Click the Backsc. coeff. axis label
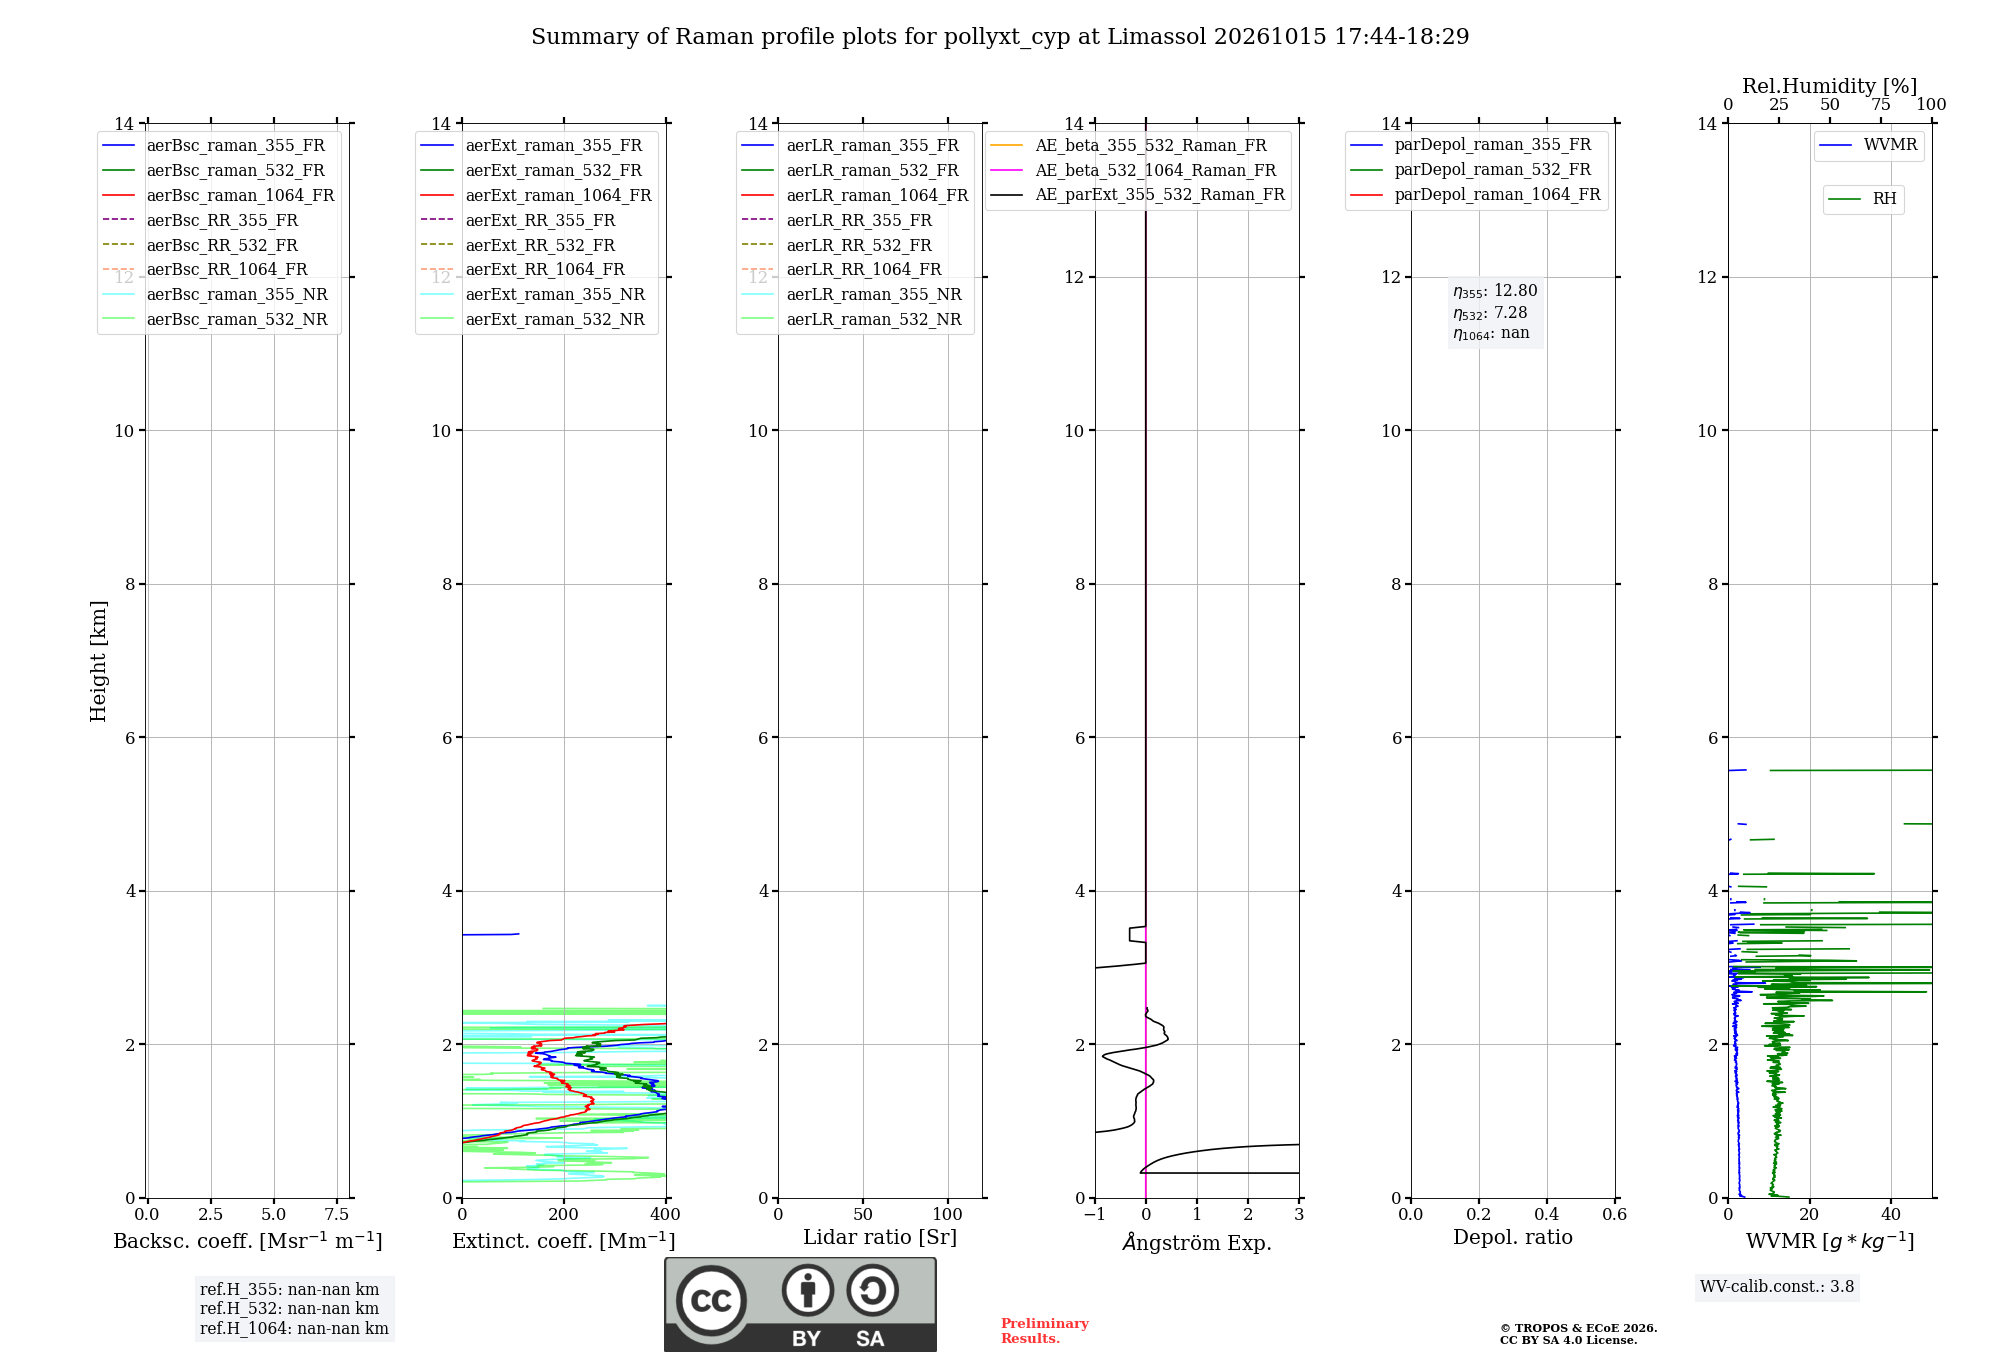The height and width of the screenshot is (1360, 2000). click(x=248, y=1241)
